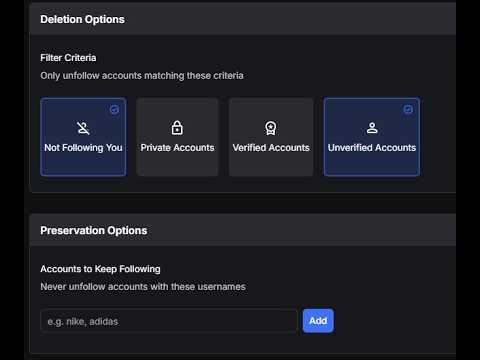Click the padlock icon for Private Accounts
This screenshot has width=480, height=360.
point(177,128)
